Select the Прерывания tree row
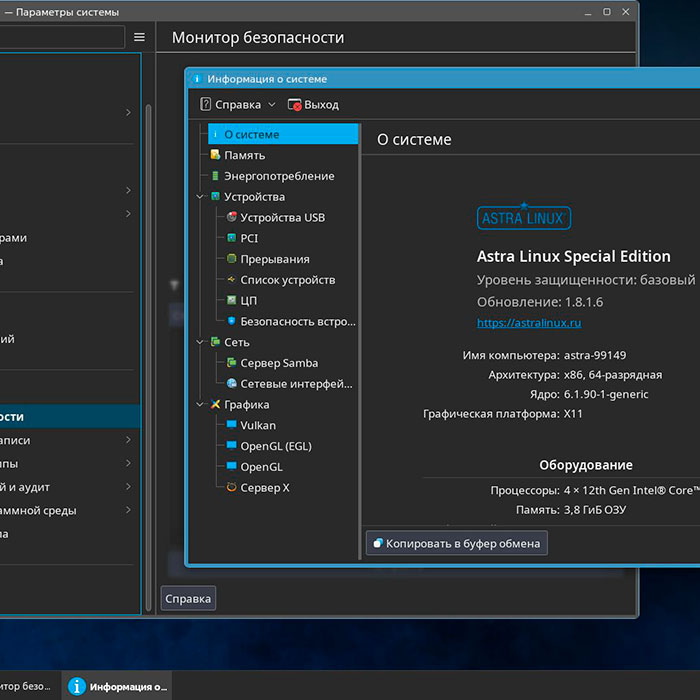Image resolution: width=700 pixels, height=700 pixels. tap(275, 259)
